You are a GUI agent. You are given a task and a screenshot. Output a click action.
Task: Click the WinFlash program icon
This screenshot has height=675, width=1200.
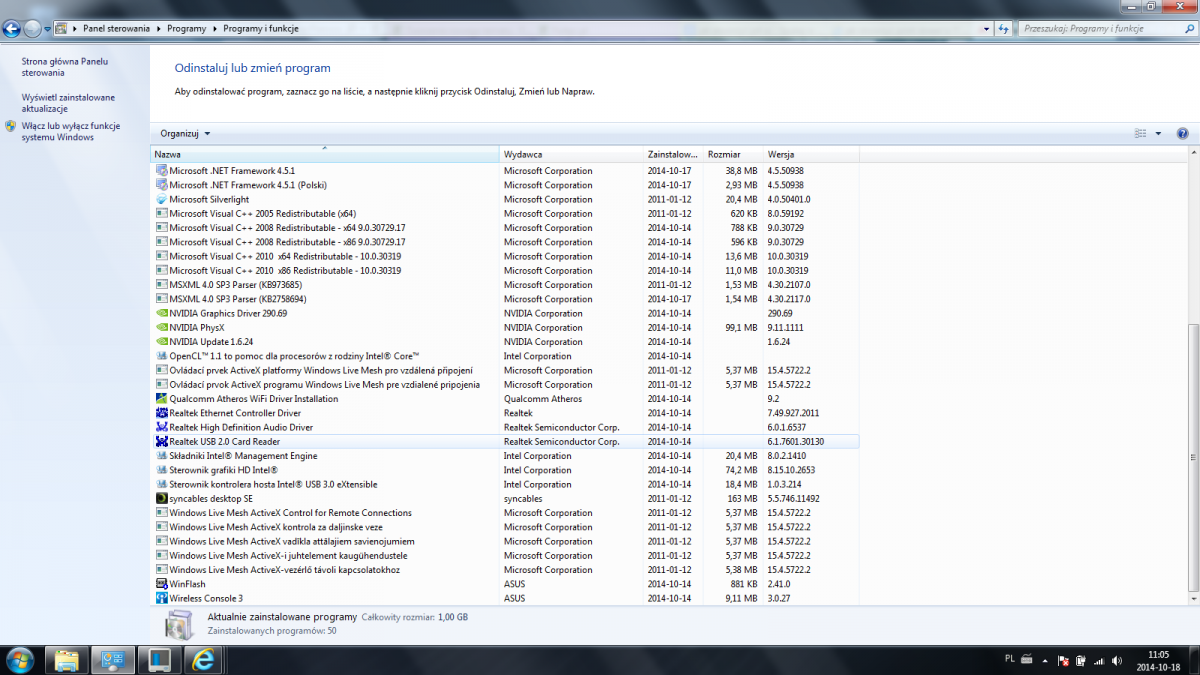(x=162, y=584)
